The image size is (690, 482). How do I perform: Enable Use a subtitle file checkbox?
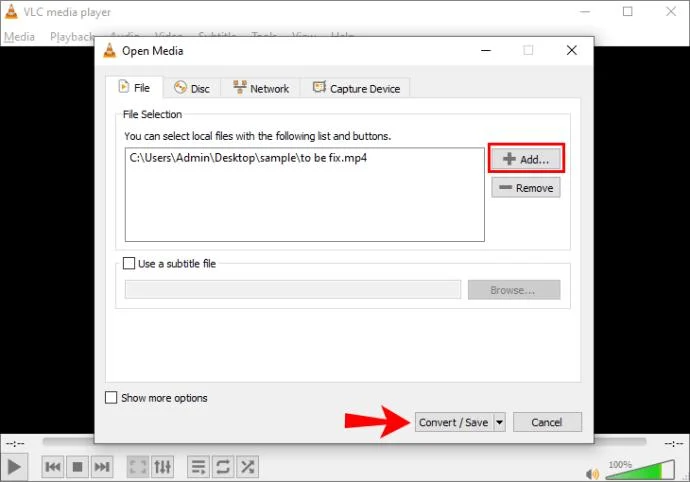tap(129, 263)
